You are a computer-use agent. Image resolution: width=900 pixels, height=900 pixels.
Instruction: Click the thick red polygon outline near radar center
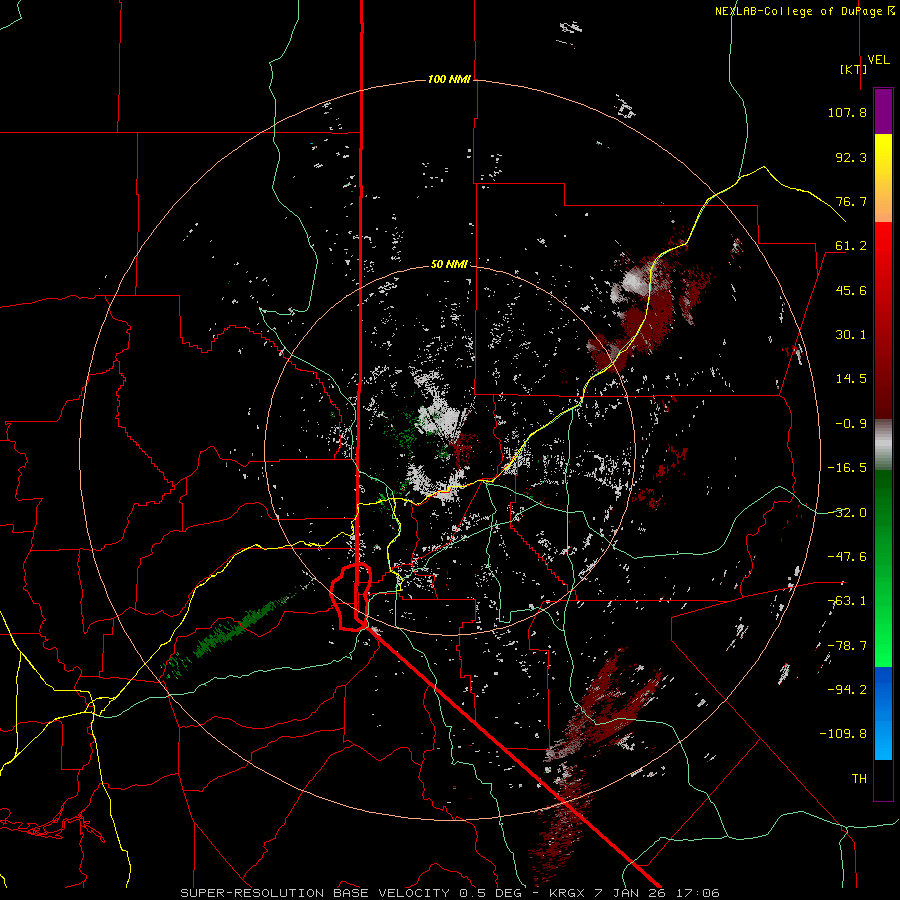coord(351,598)
